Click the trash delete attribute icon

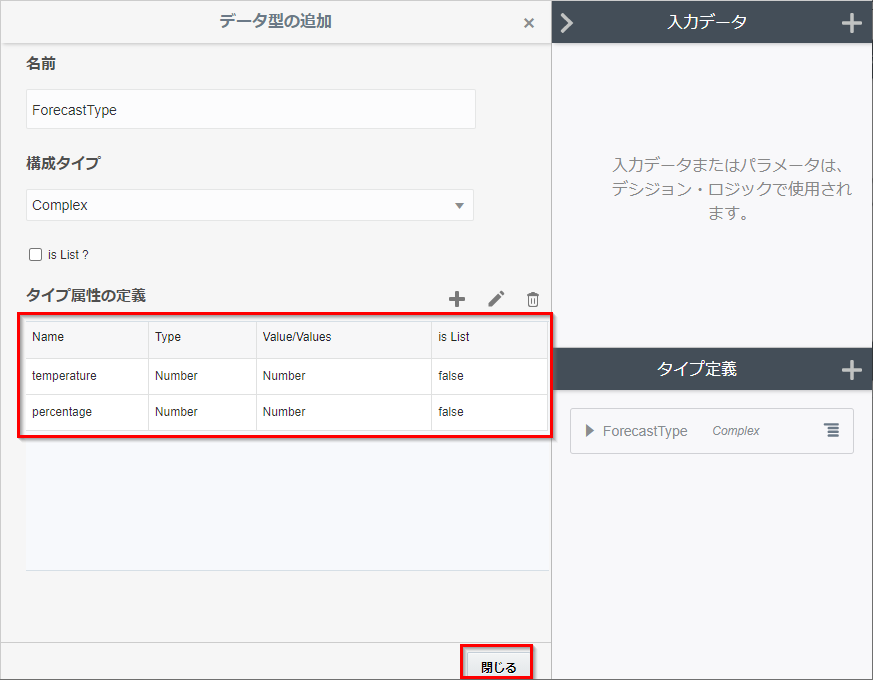pyautogui.click(x=533, y=299)
